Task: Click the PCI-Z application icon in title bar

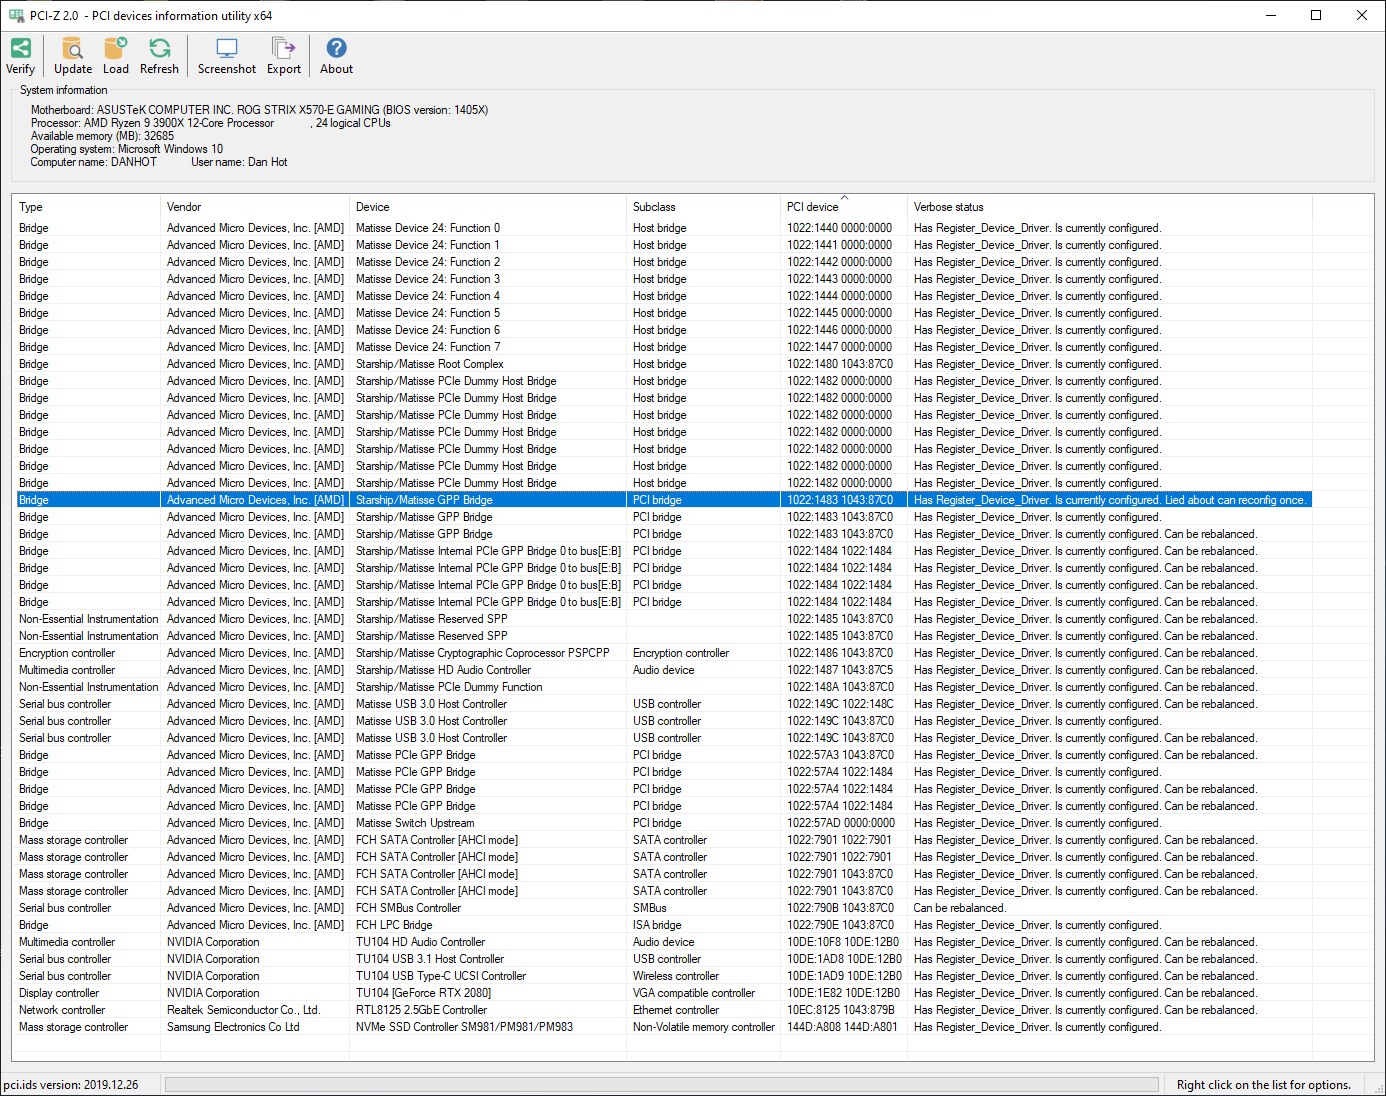Action: pyautogui.click(x=16, y=15)
